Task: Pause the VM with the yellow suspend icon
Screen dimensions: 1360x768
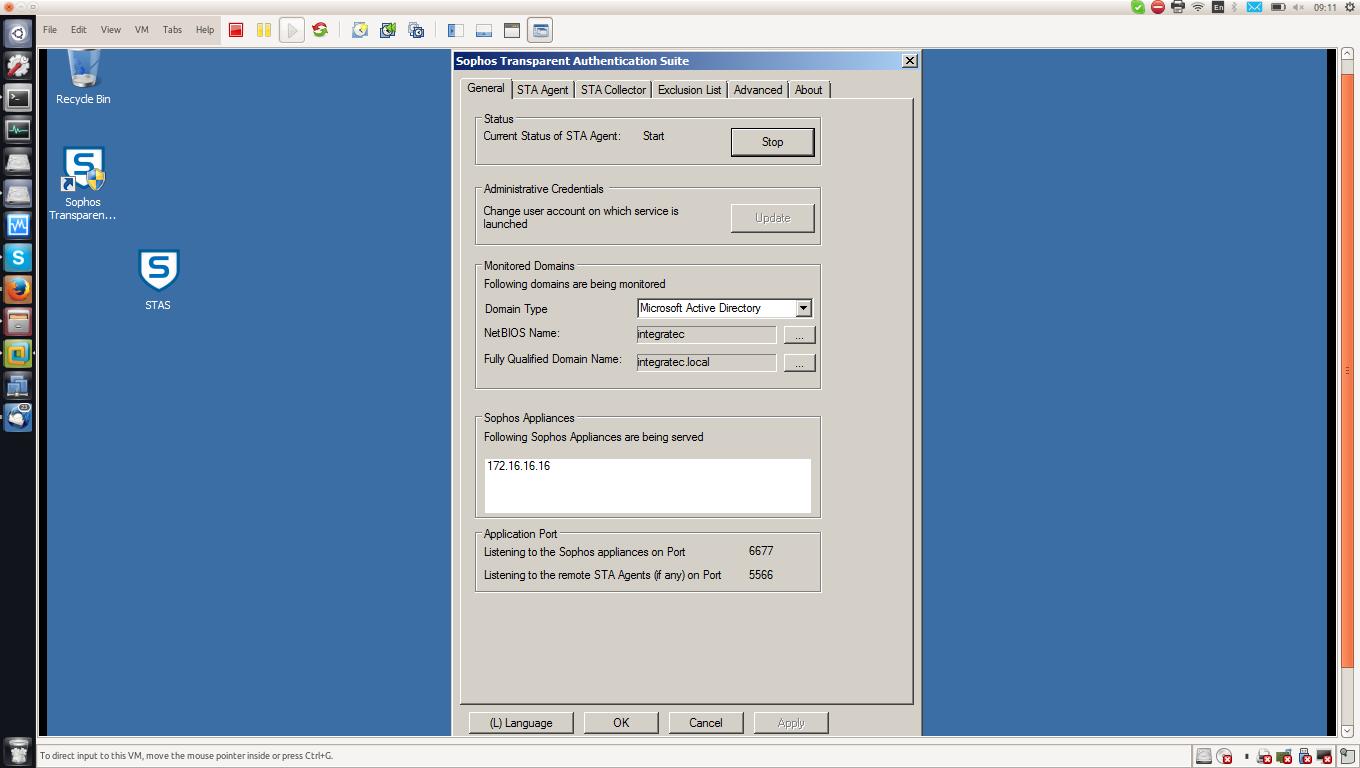Action: (264, 30)
